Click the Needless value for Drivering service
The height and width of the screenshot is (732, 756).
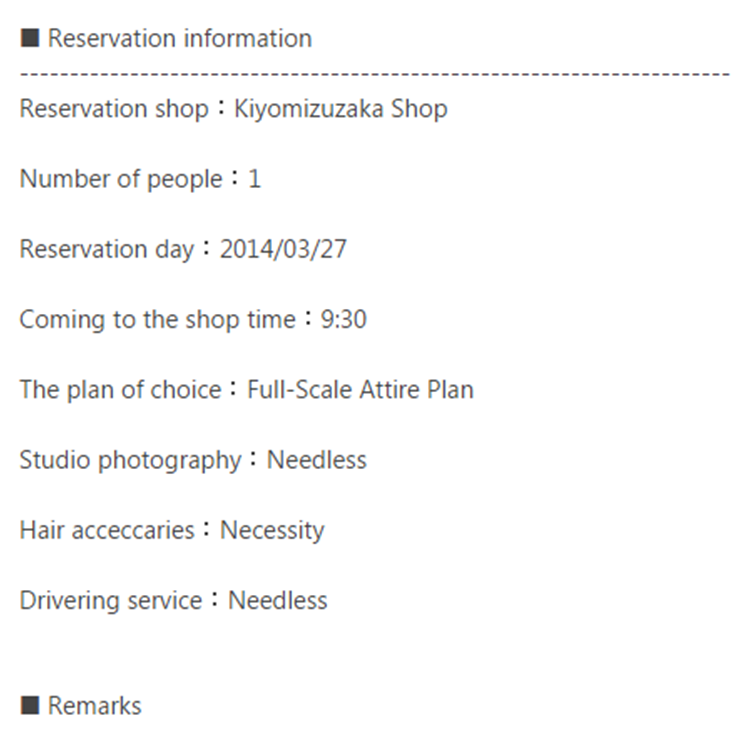click(278, 600)
